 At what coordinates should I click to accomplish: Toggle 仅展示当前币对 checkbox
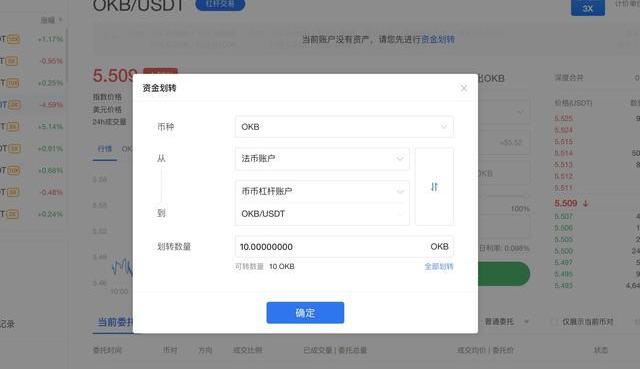point(554,322)
